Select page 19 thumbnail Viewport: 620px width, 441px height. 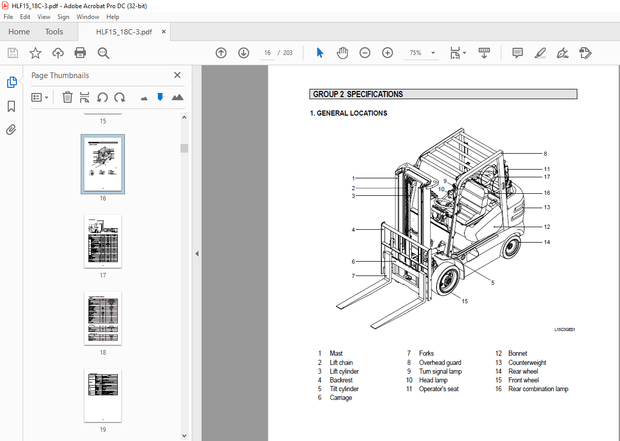103,396
